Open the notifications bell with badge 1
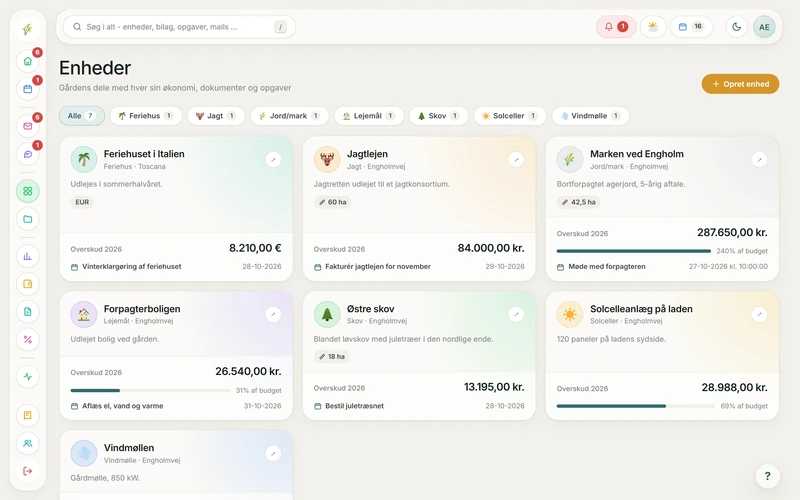This screenshot has height=500, width=800. click(x=616, y=27)
